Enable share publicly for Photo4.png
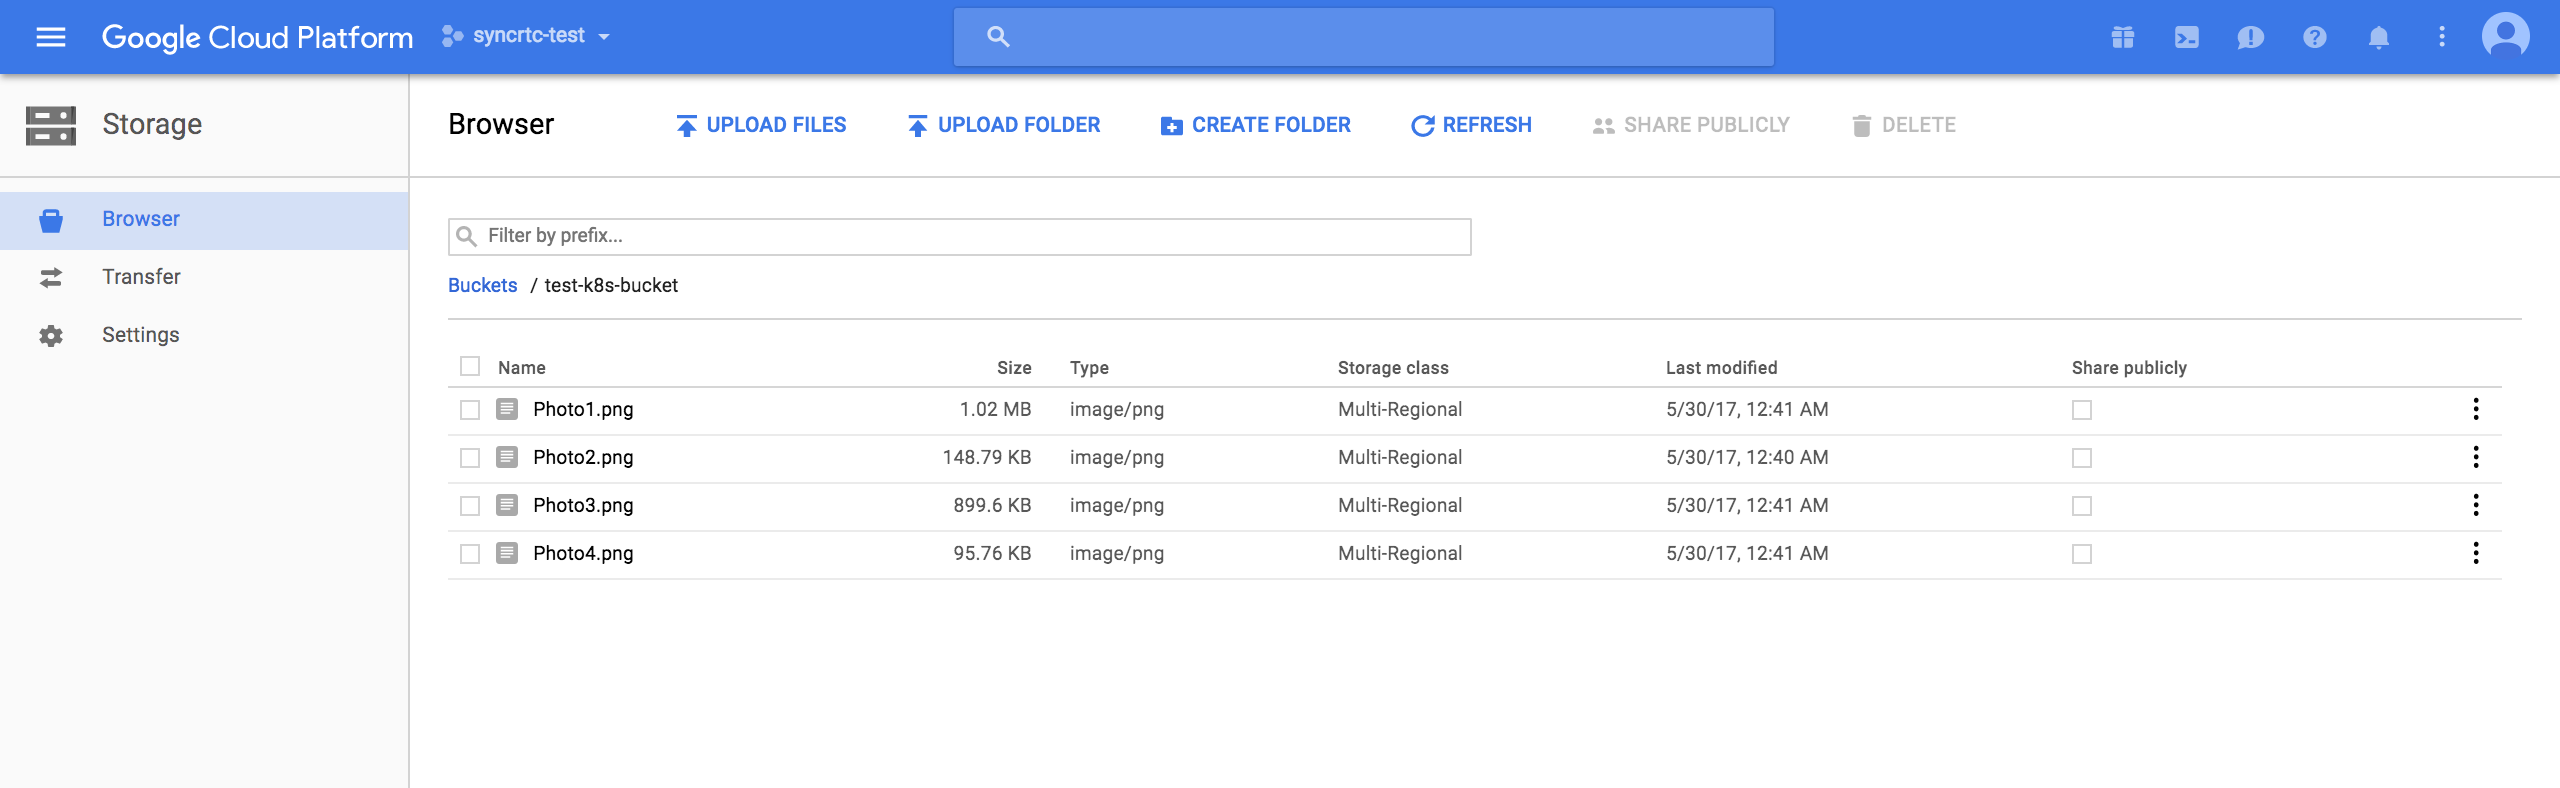 pyautogui.click(x=2082, y=554)
